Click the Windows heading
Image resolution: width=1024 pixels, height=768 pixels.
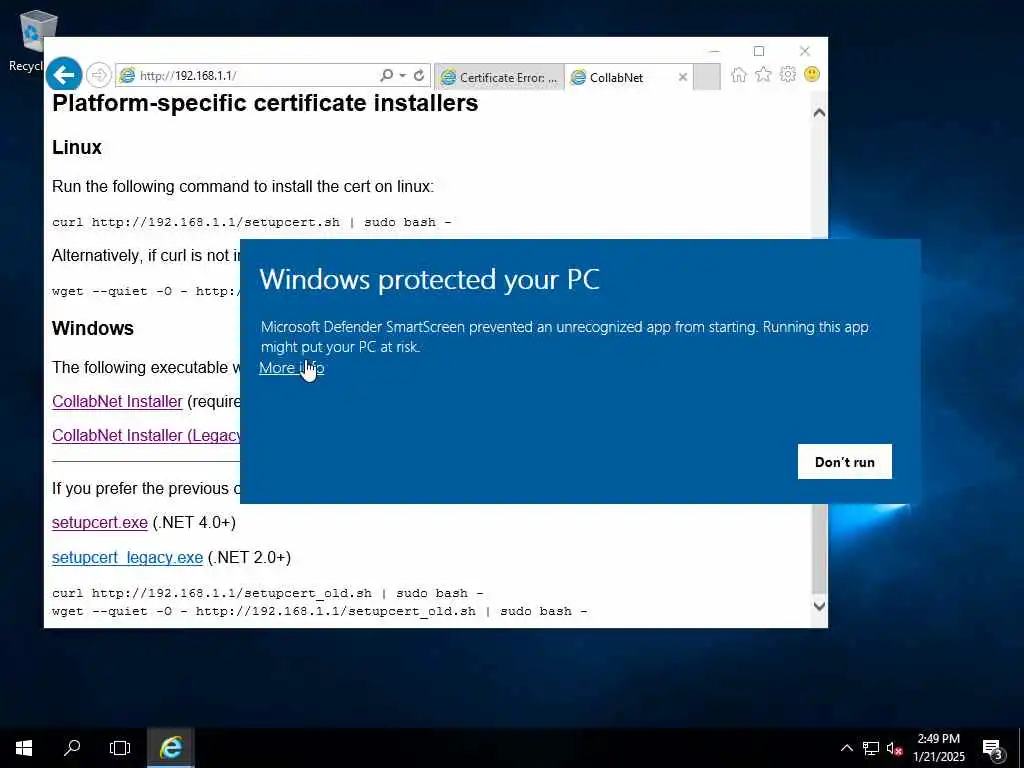(93, 328)
